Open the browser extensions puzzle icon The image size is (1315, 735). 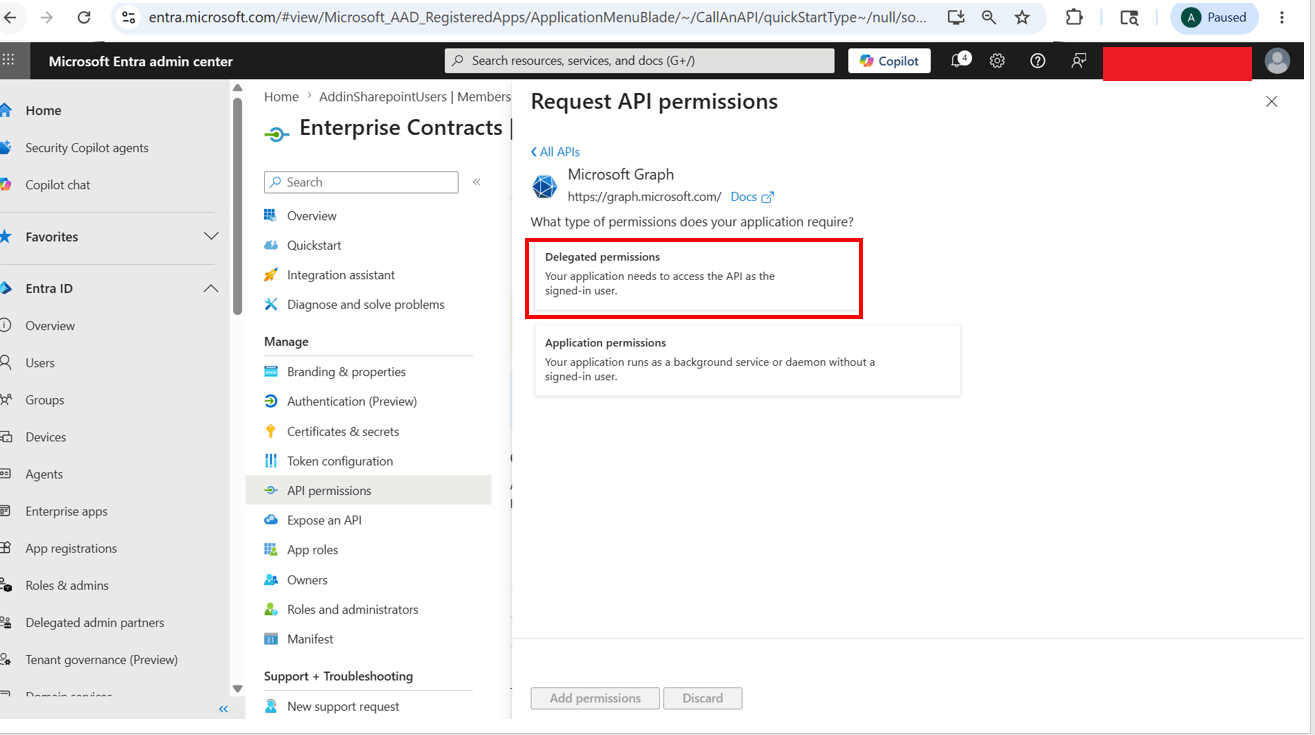(x=1074, y=17)
